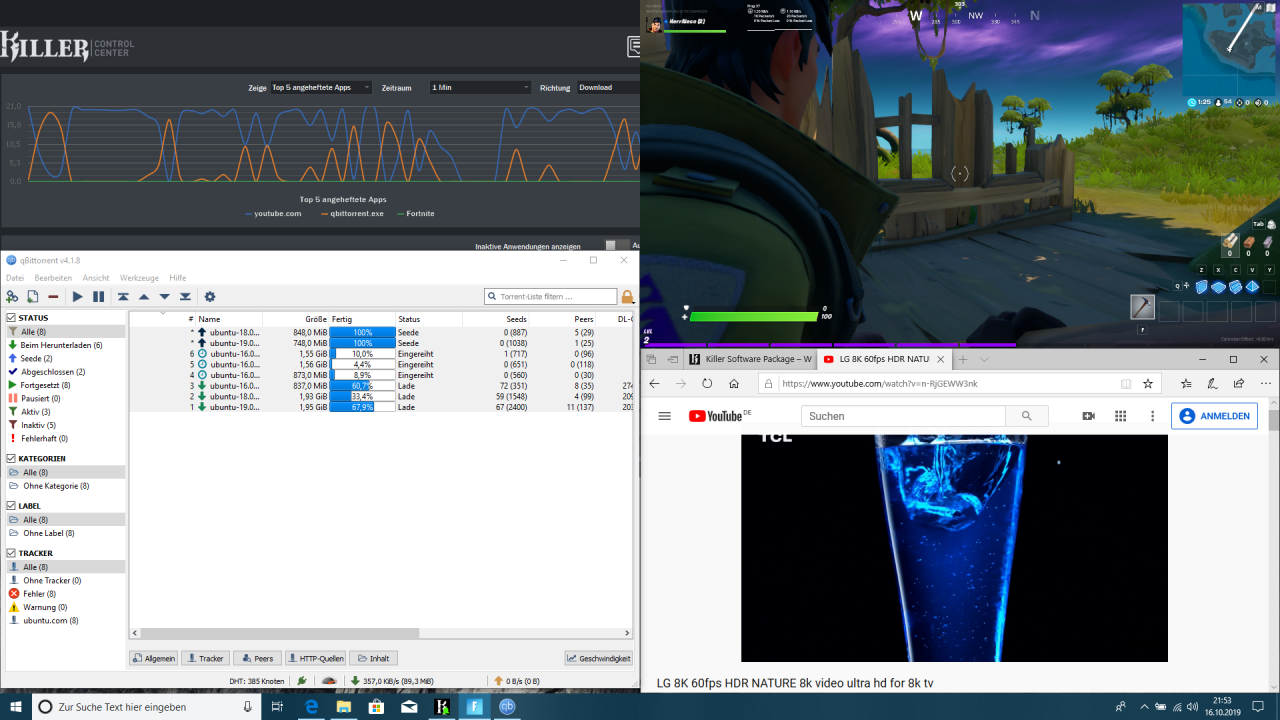Open the Allgemein details tab
Image resolution: width=1280 pixels, height=720 pixels.
[154, 658]
